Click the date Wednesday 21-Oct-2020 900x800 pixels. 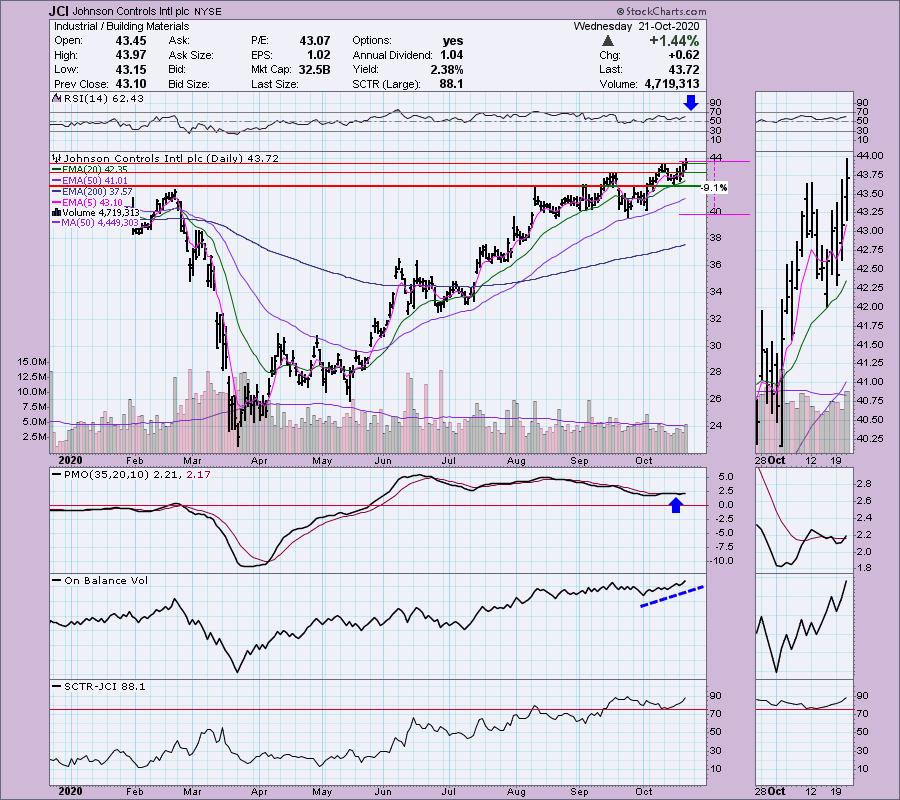637,26
